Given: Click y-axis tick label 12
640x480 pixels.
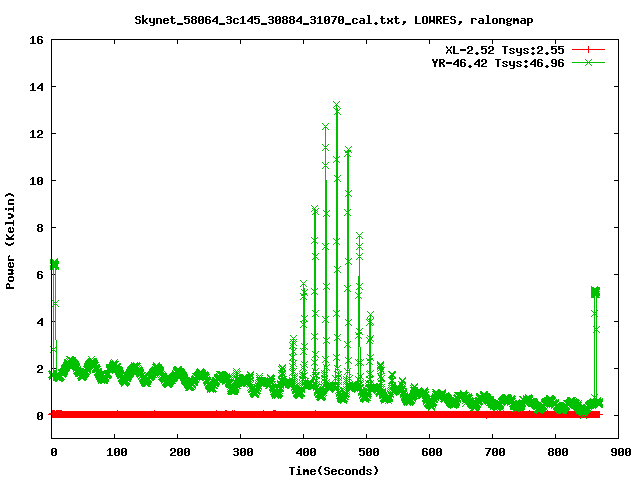Looking at the screenshot, I should [36, 134].
